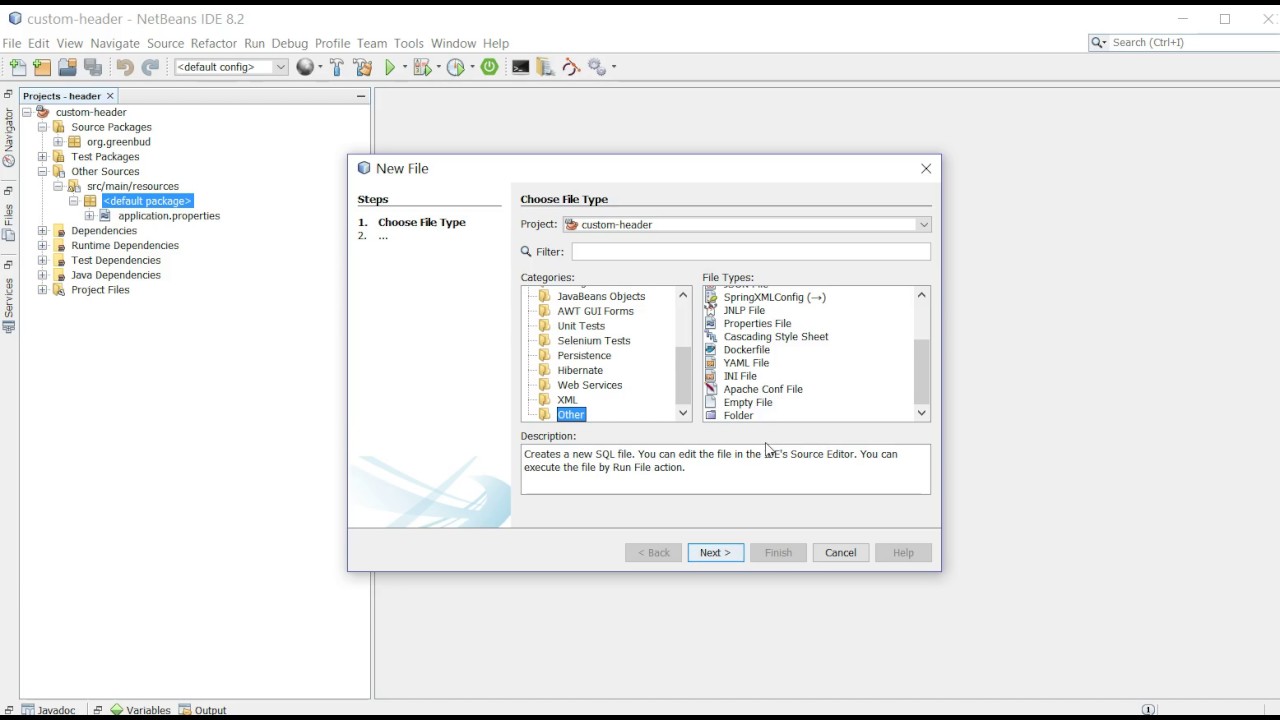This screenshot has width=1280, height=720.
Task: Open the Window menu
Action: point(453,43)
